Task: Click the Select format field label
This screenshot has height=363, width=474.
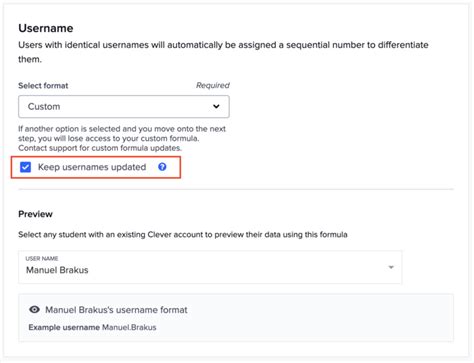Action: click(x=43, y=86)
